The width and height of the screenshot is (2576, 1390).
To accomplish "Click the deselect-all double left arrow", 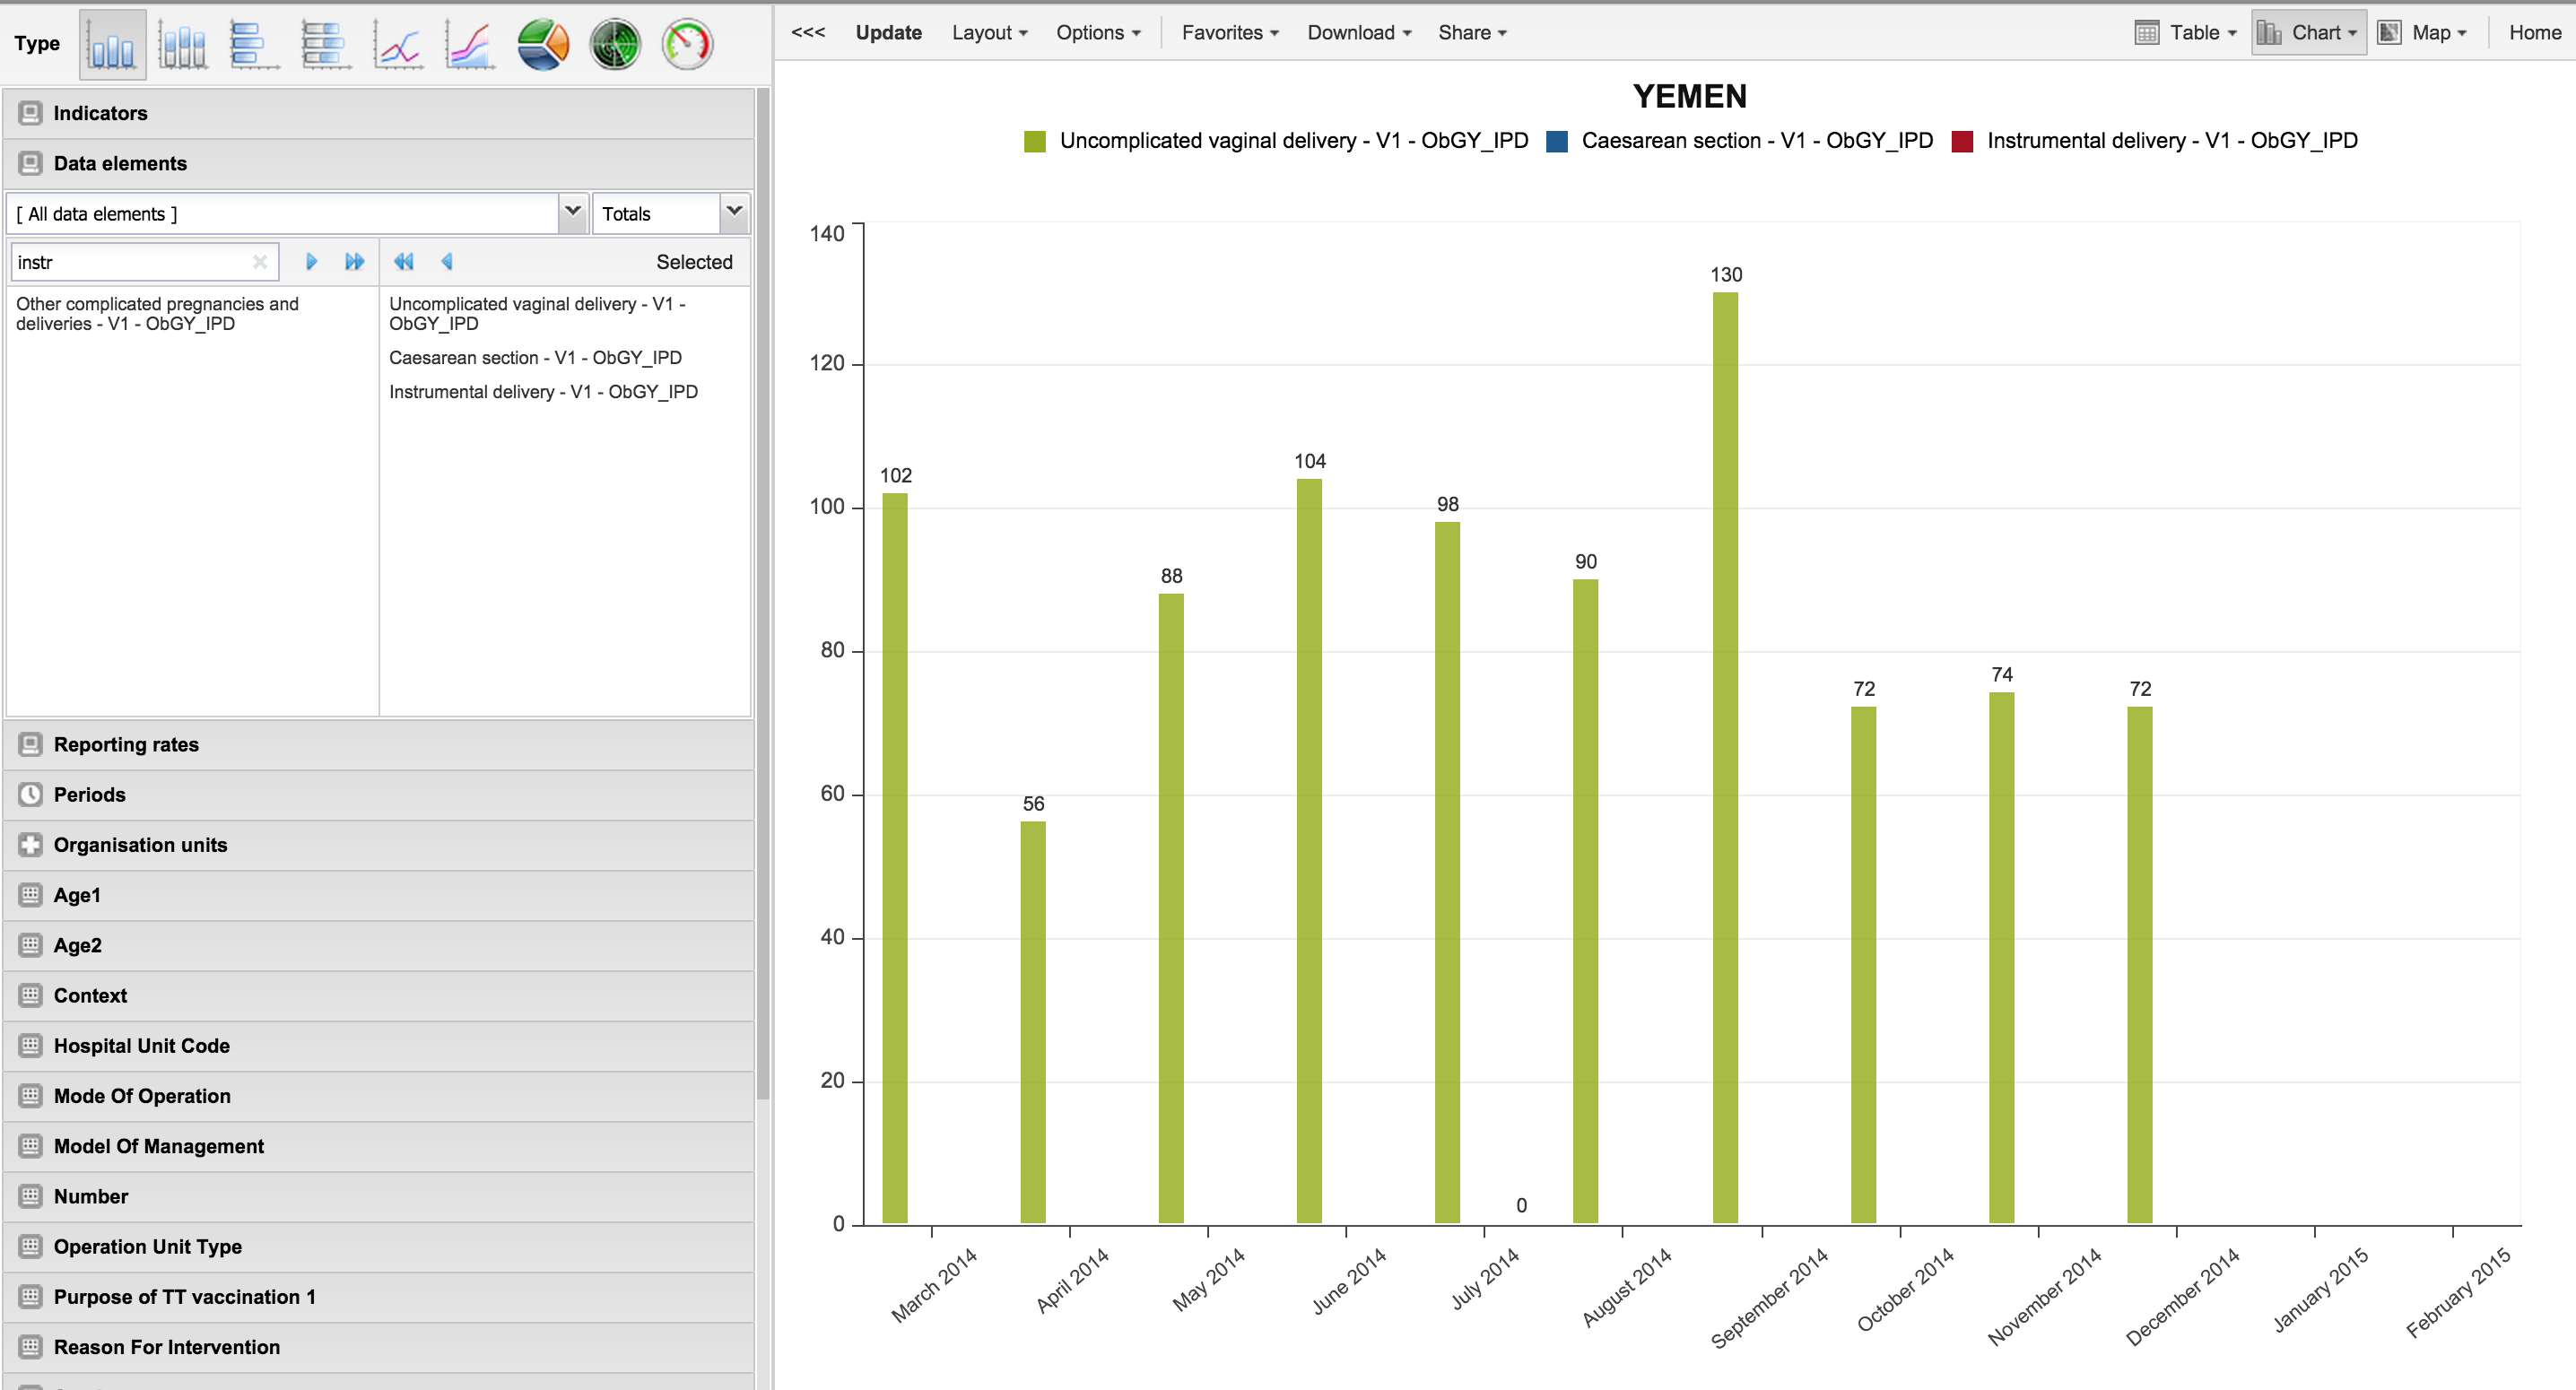I will (403, 262).
